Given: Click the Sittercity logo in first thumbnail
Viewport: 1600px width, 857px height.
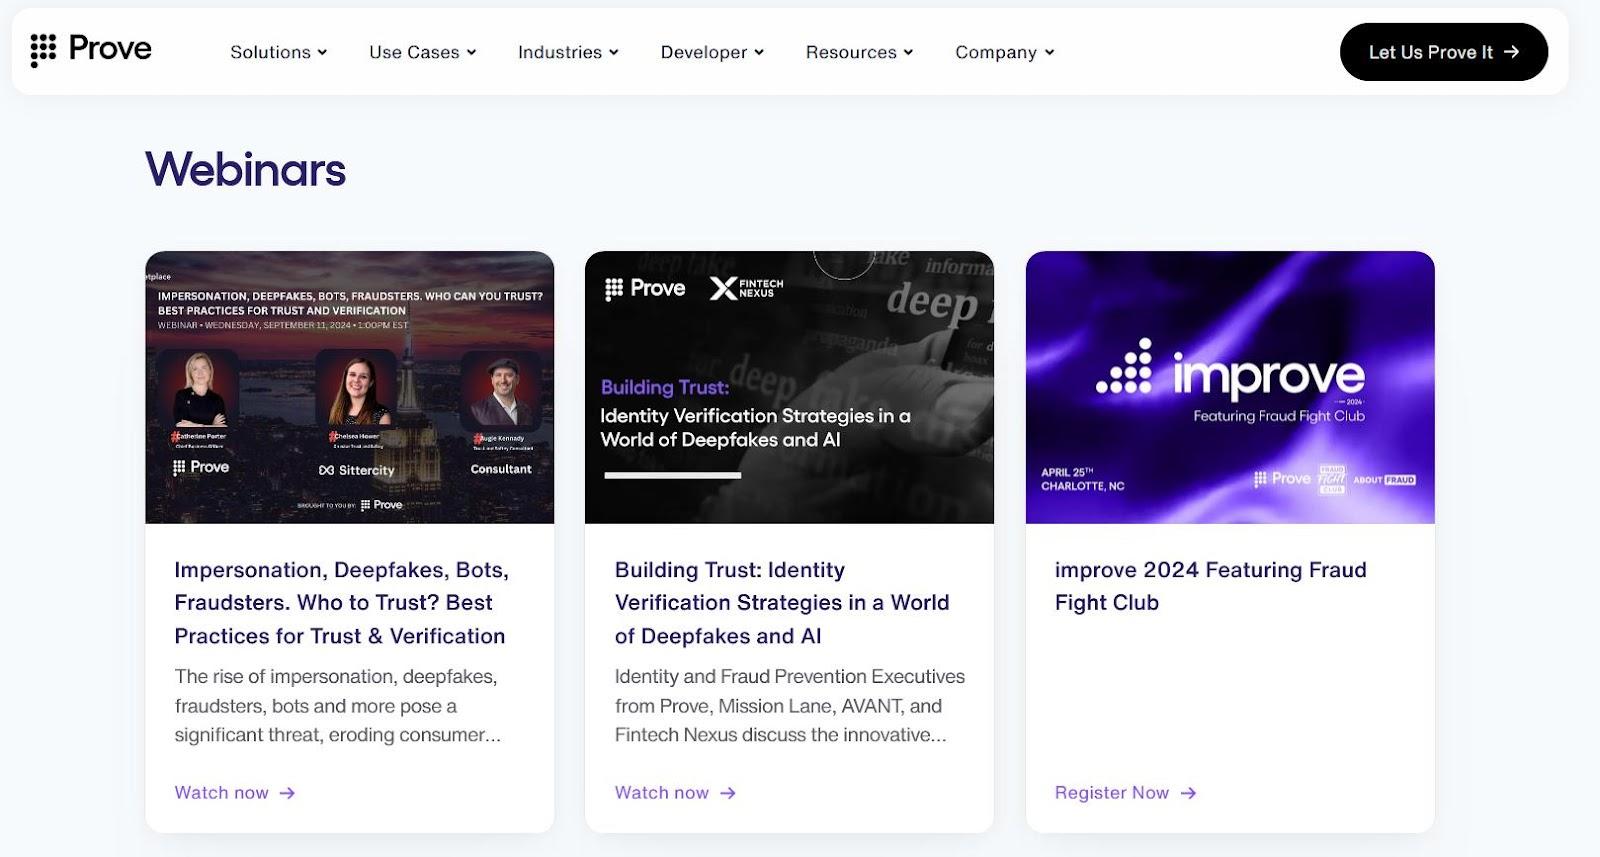Looking at the screenshot, I should point(356,470).
